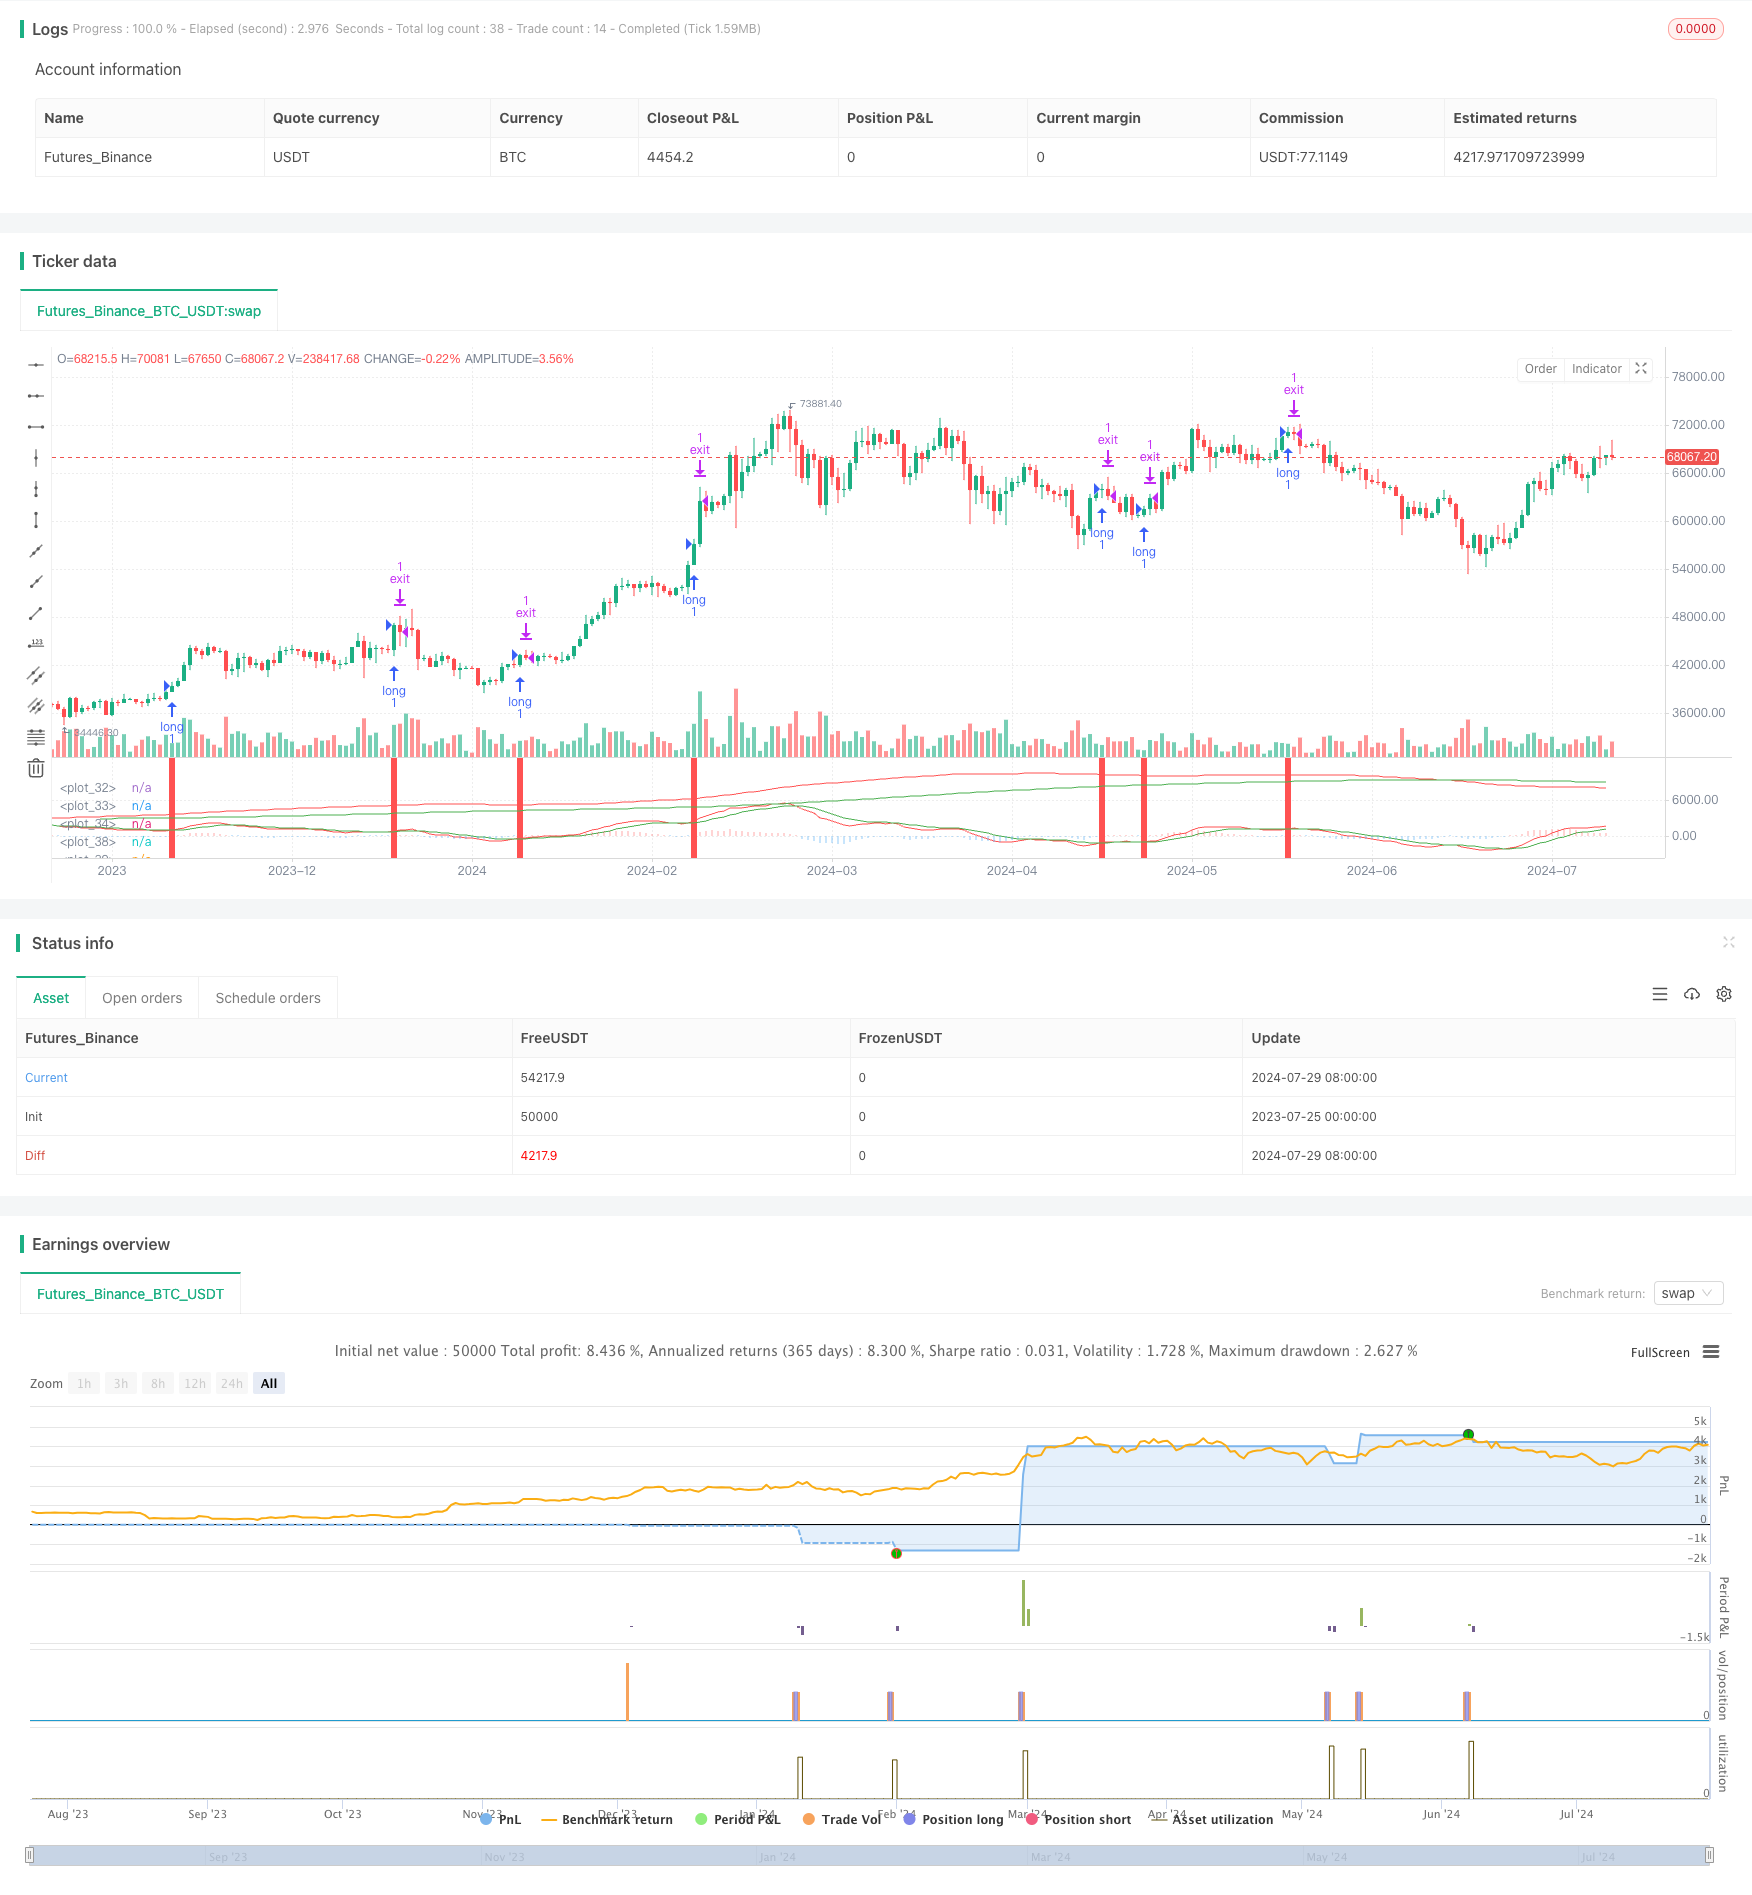
Task: Select the vertical straight line drawing tool
Action: (x=36, y=458)
